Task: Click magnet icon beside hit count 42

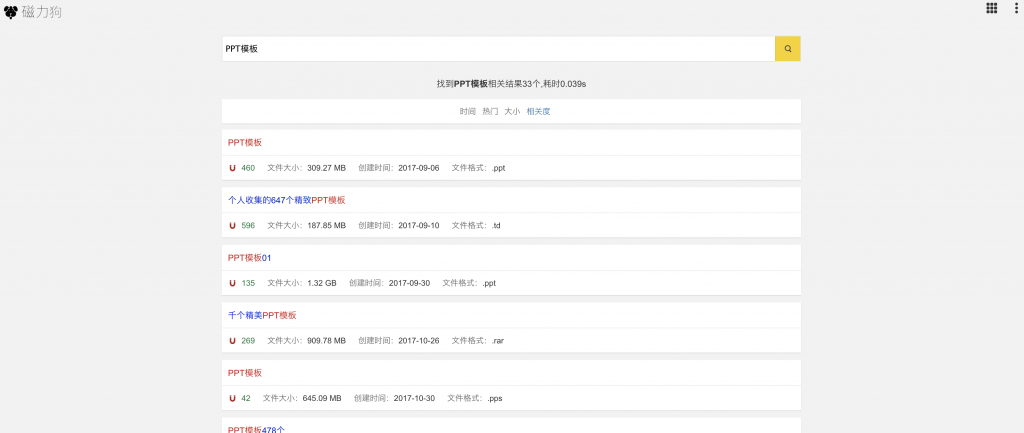Action: click(232, 398)
